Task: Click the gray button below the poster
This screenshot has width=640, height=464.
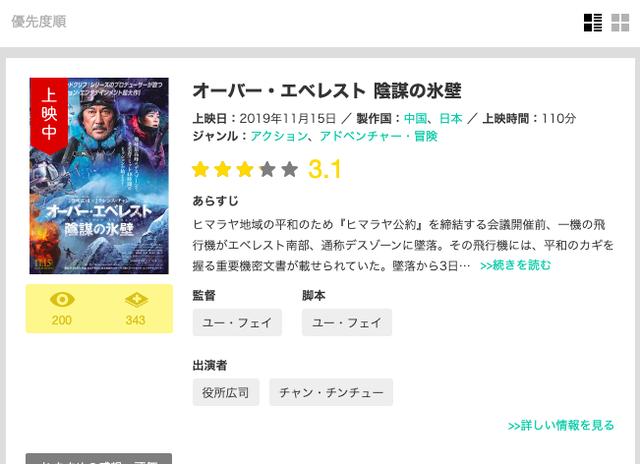Action: (x=99, y=459)
